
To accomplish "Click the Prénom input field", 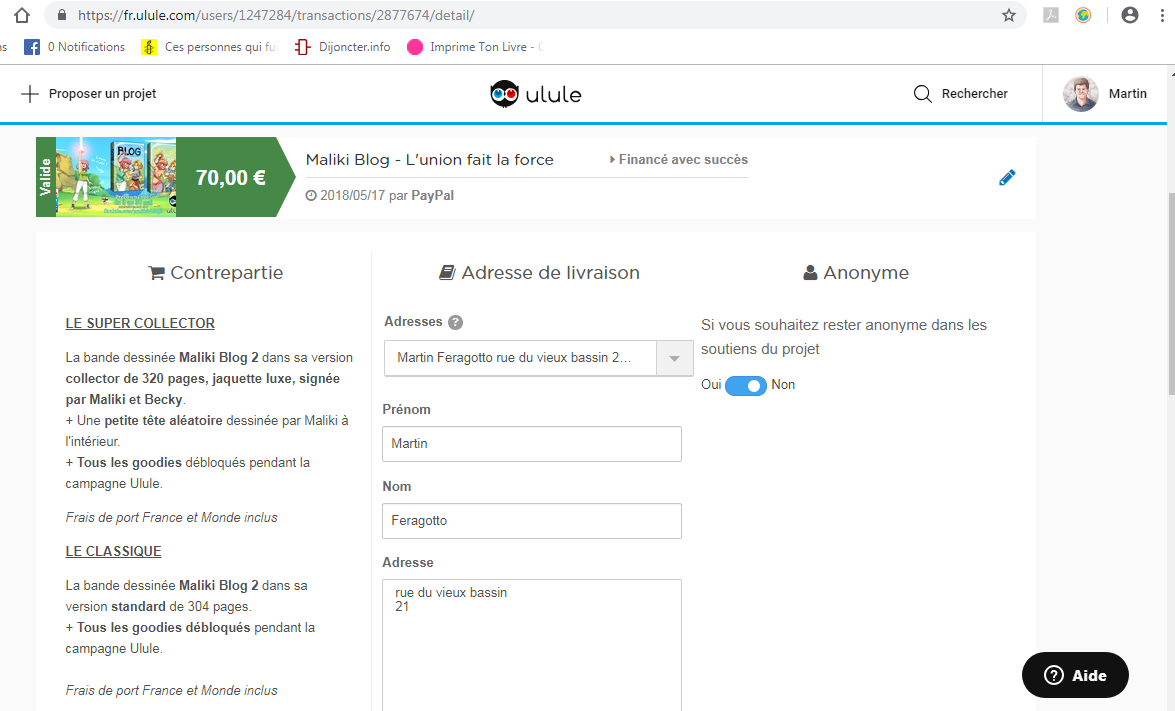I will click(531, 444).
